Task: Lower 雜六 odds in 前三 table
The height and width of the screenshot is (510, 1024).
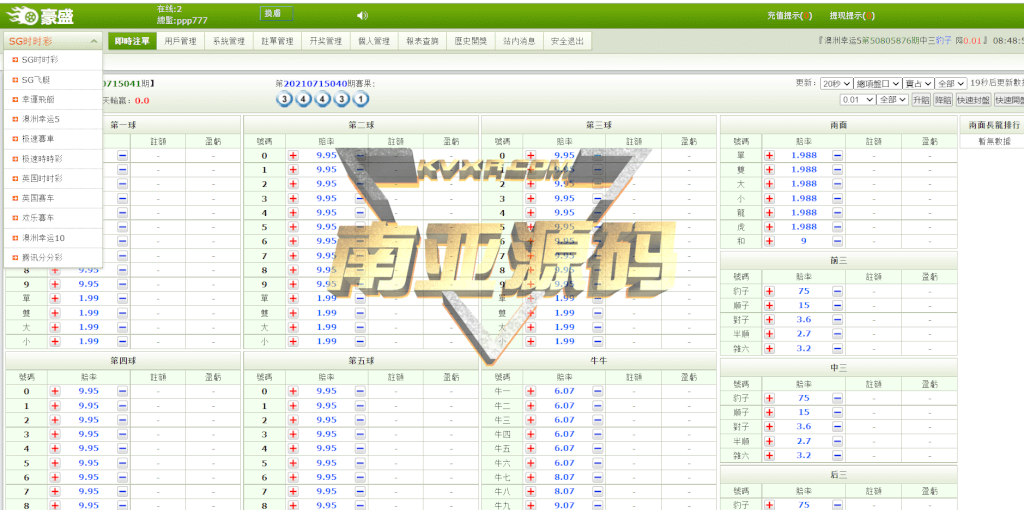Action: pyautogui.click(x=837, y=349)
